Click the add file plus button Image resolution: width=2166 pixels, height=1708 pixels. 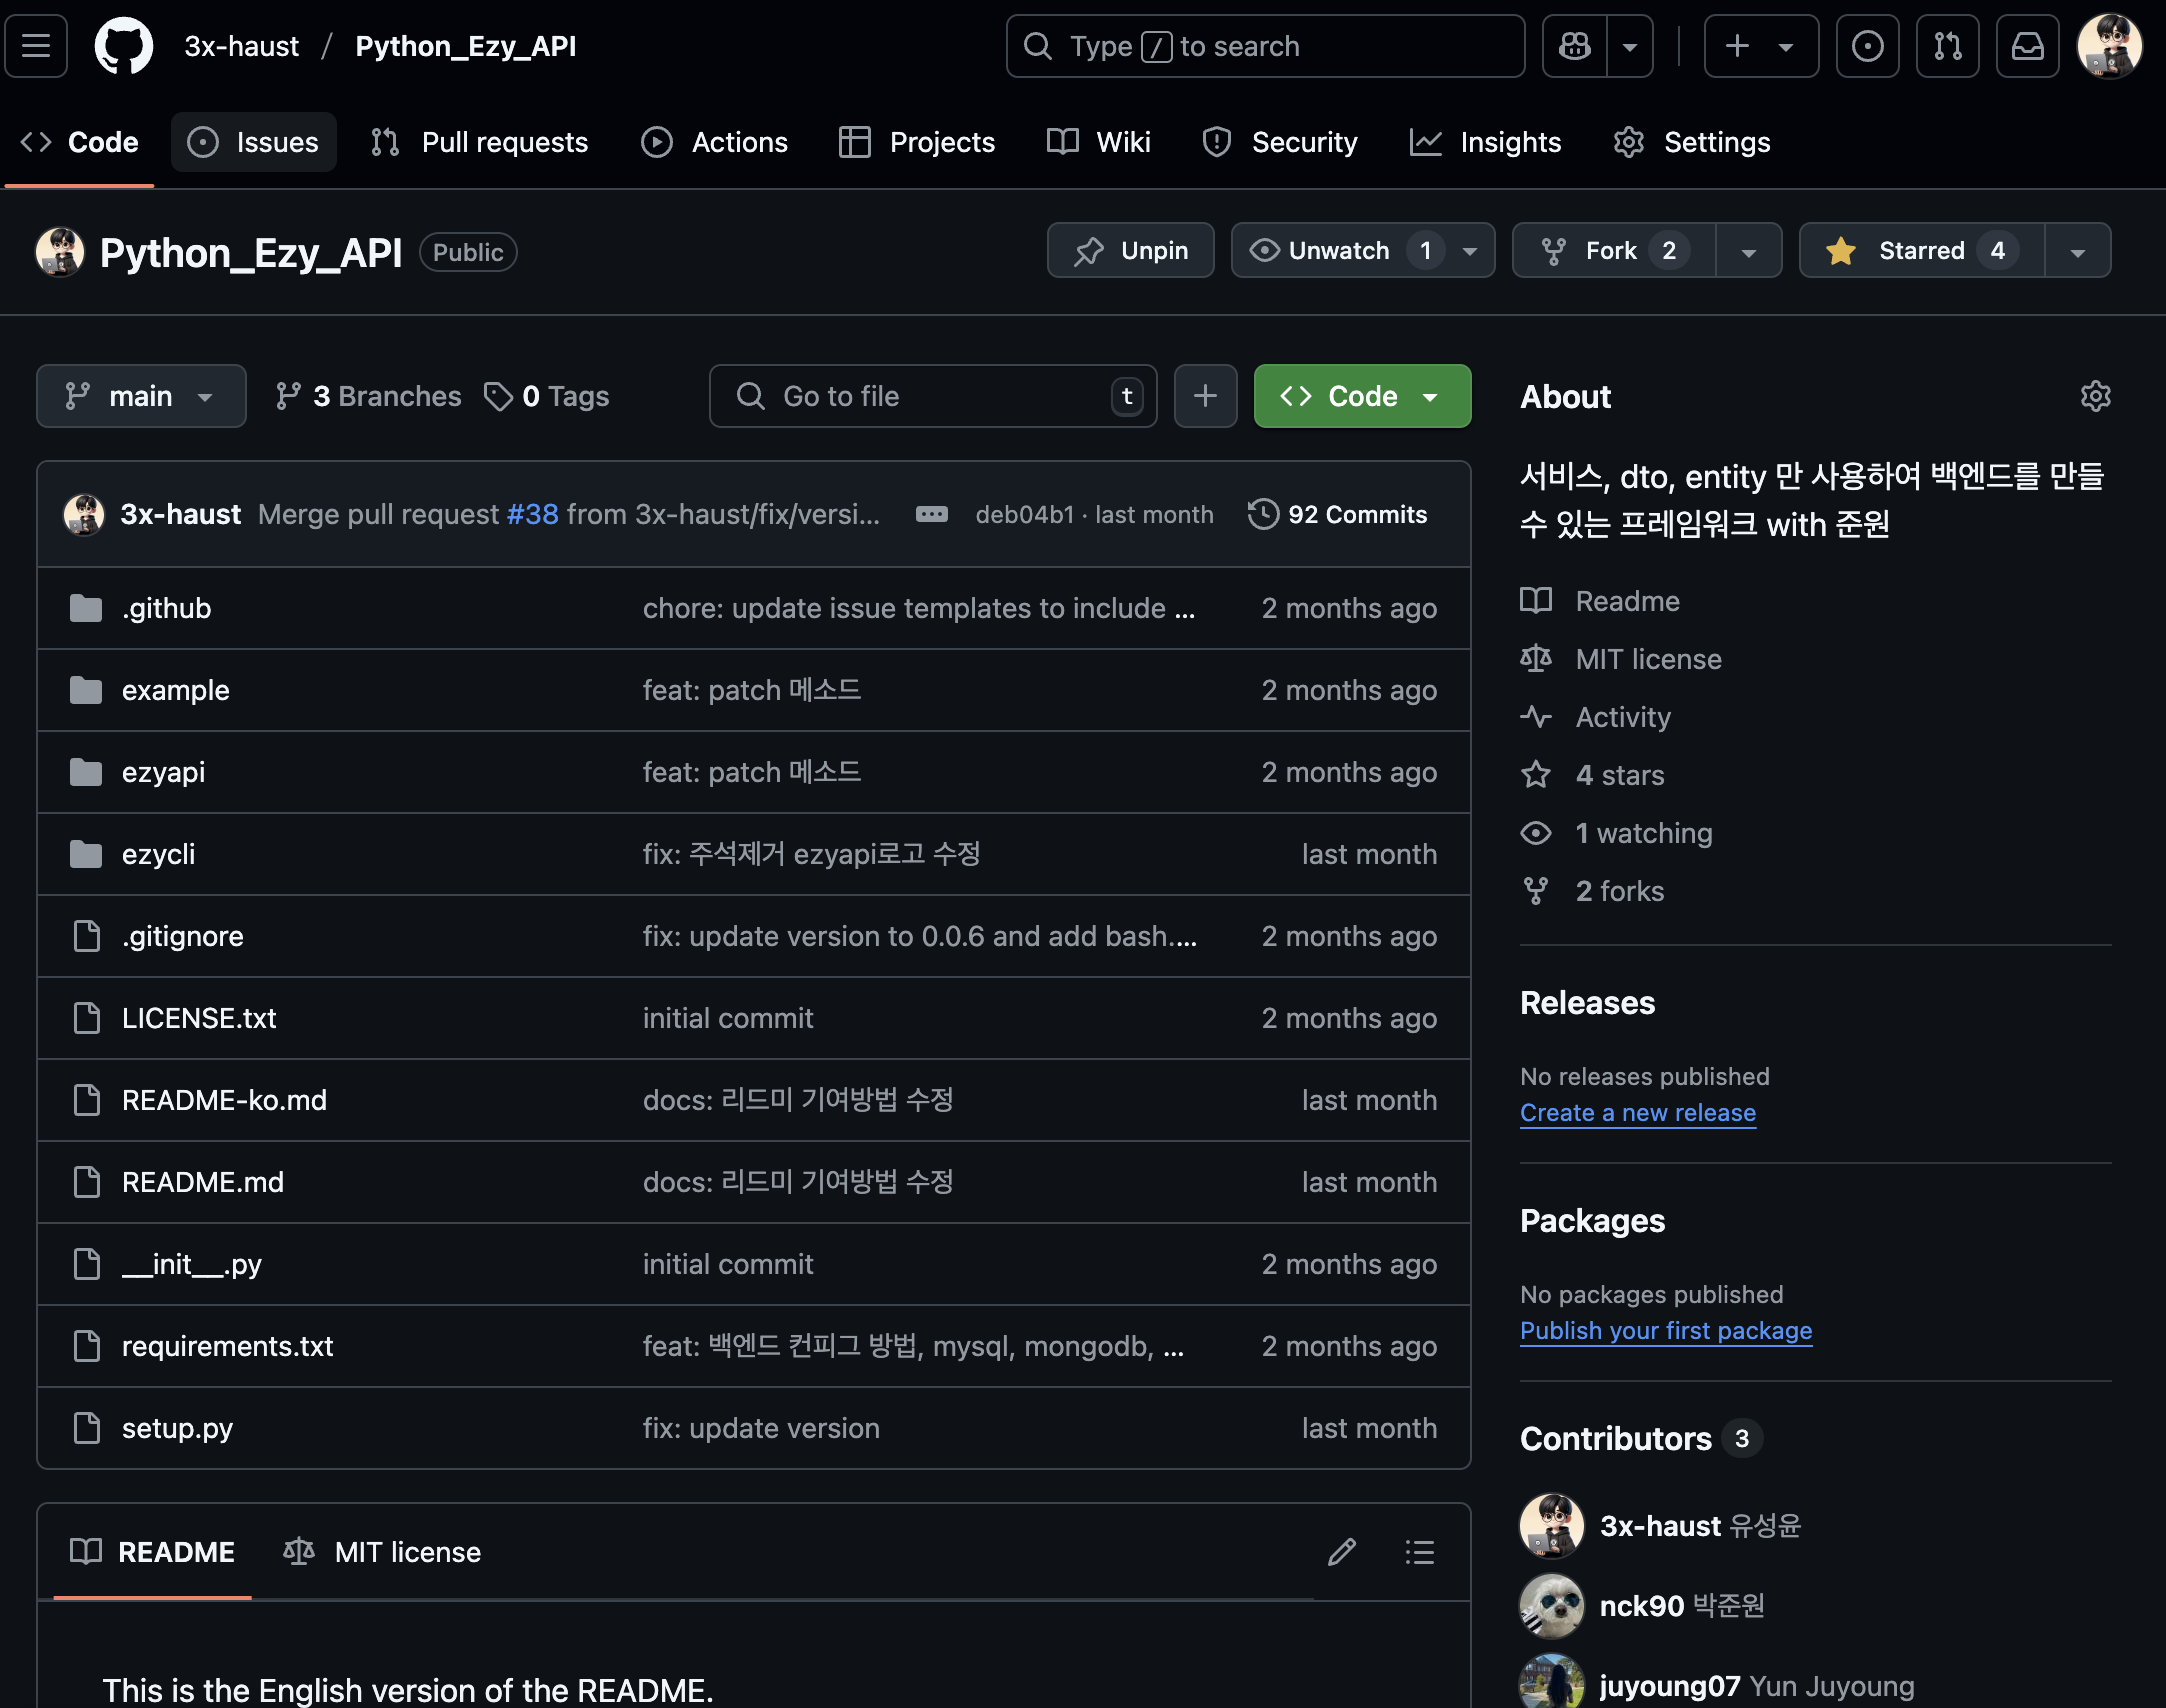click(1205, 396)
